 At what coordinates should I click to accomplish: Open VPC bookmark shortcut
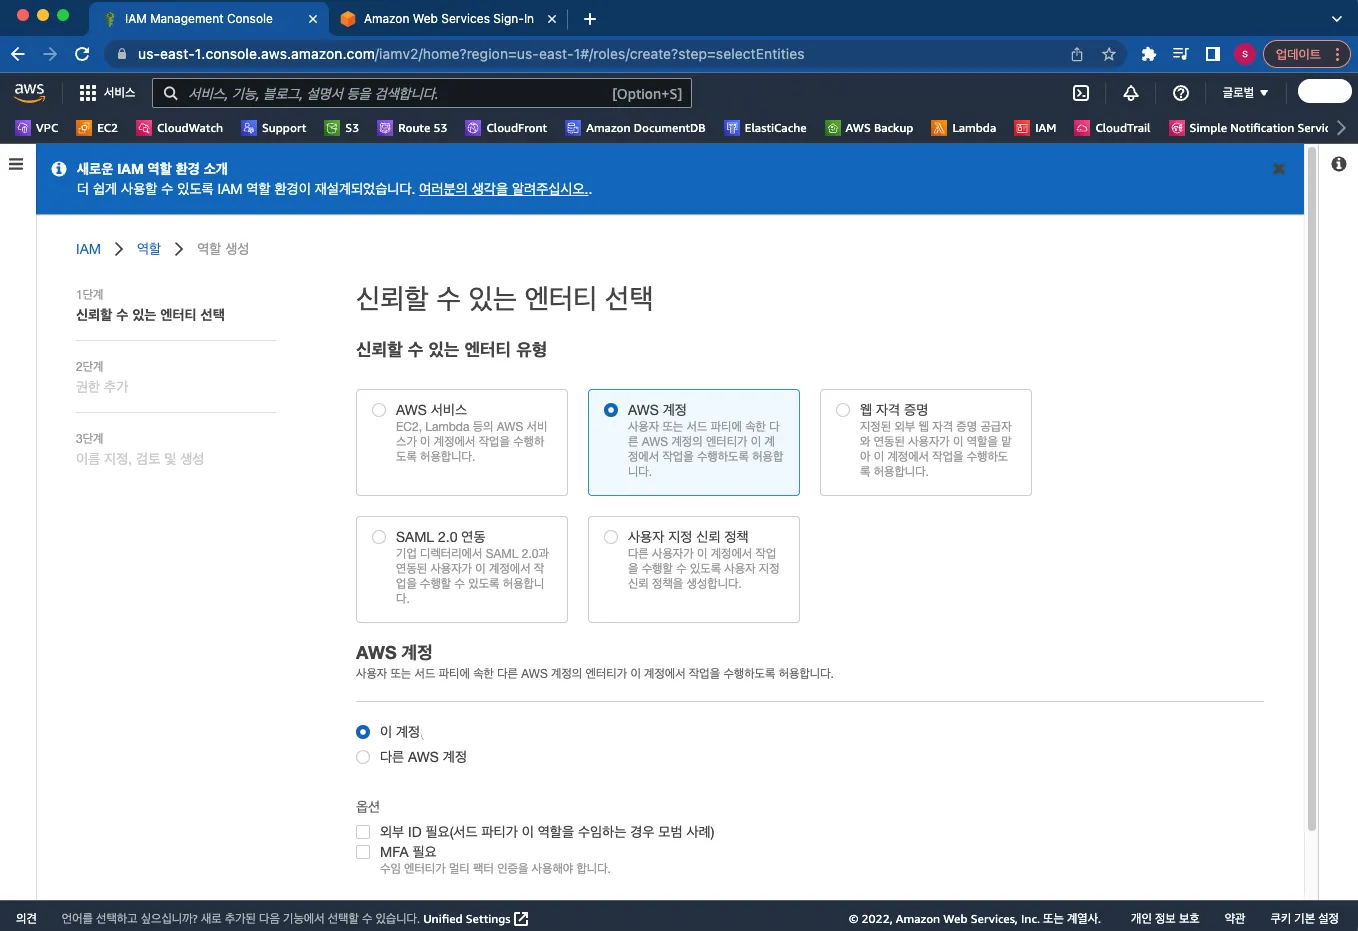click(37, 128)
